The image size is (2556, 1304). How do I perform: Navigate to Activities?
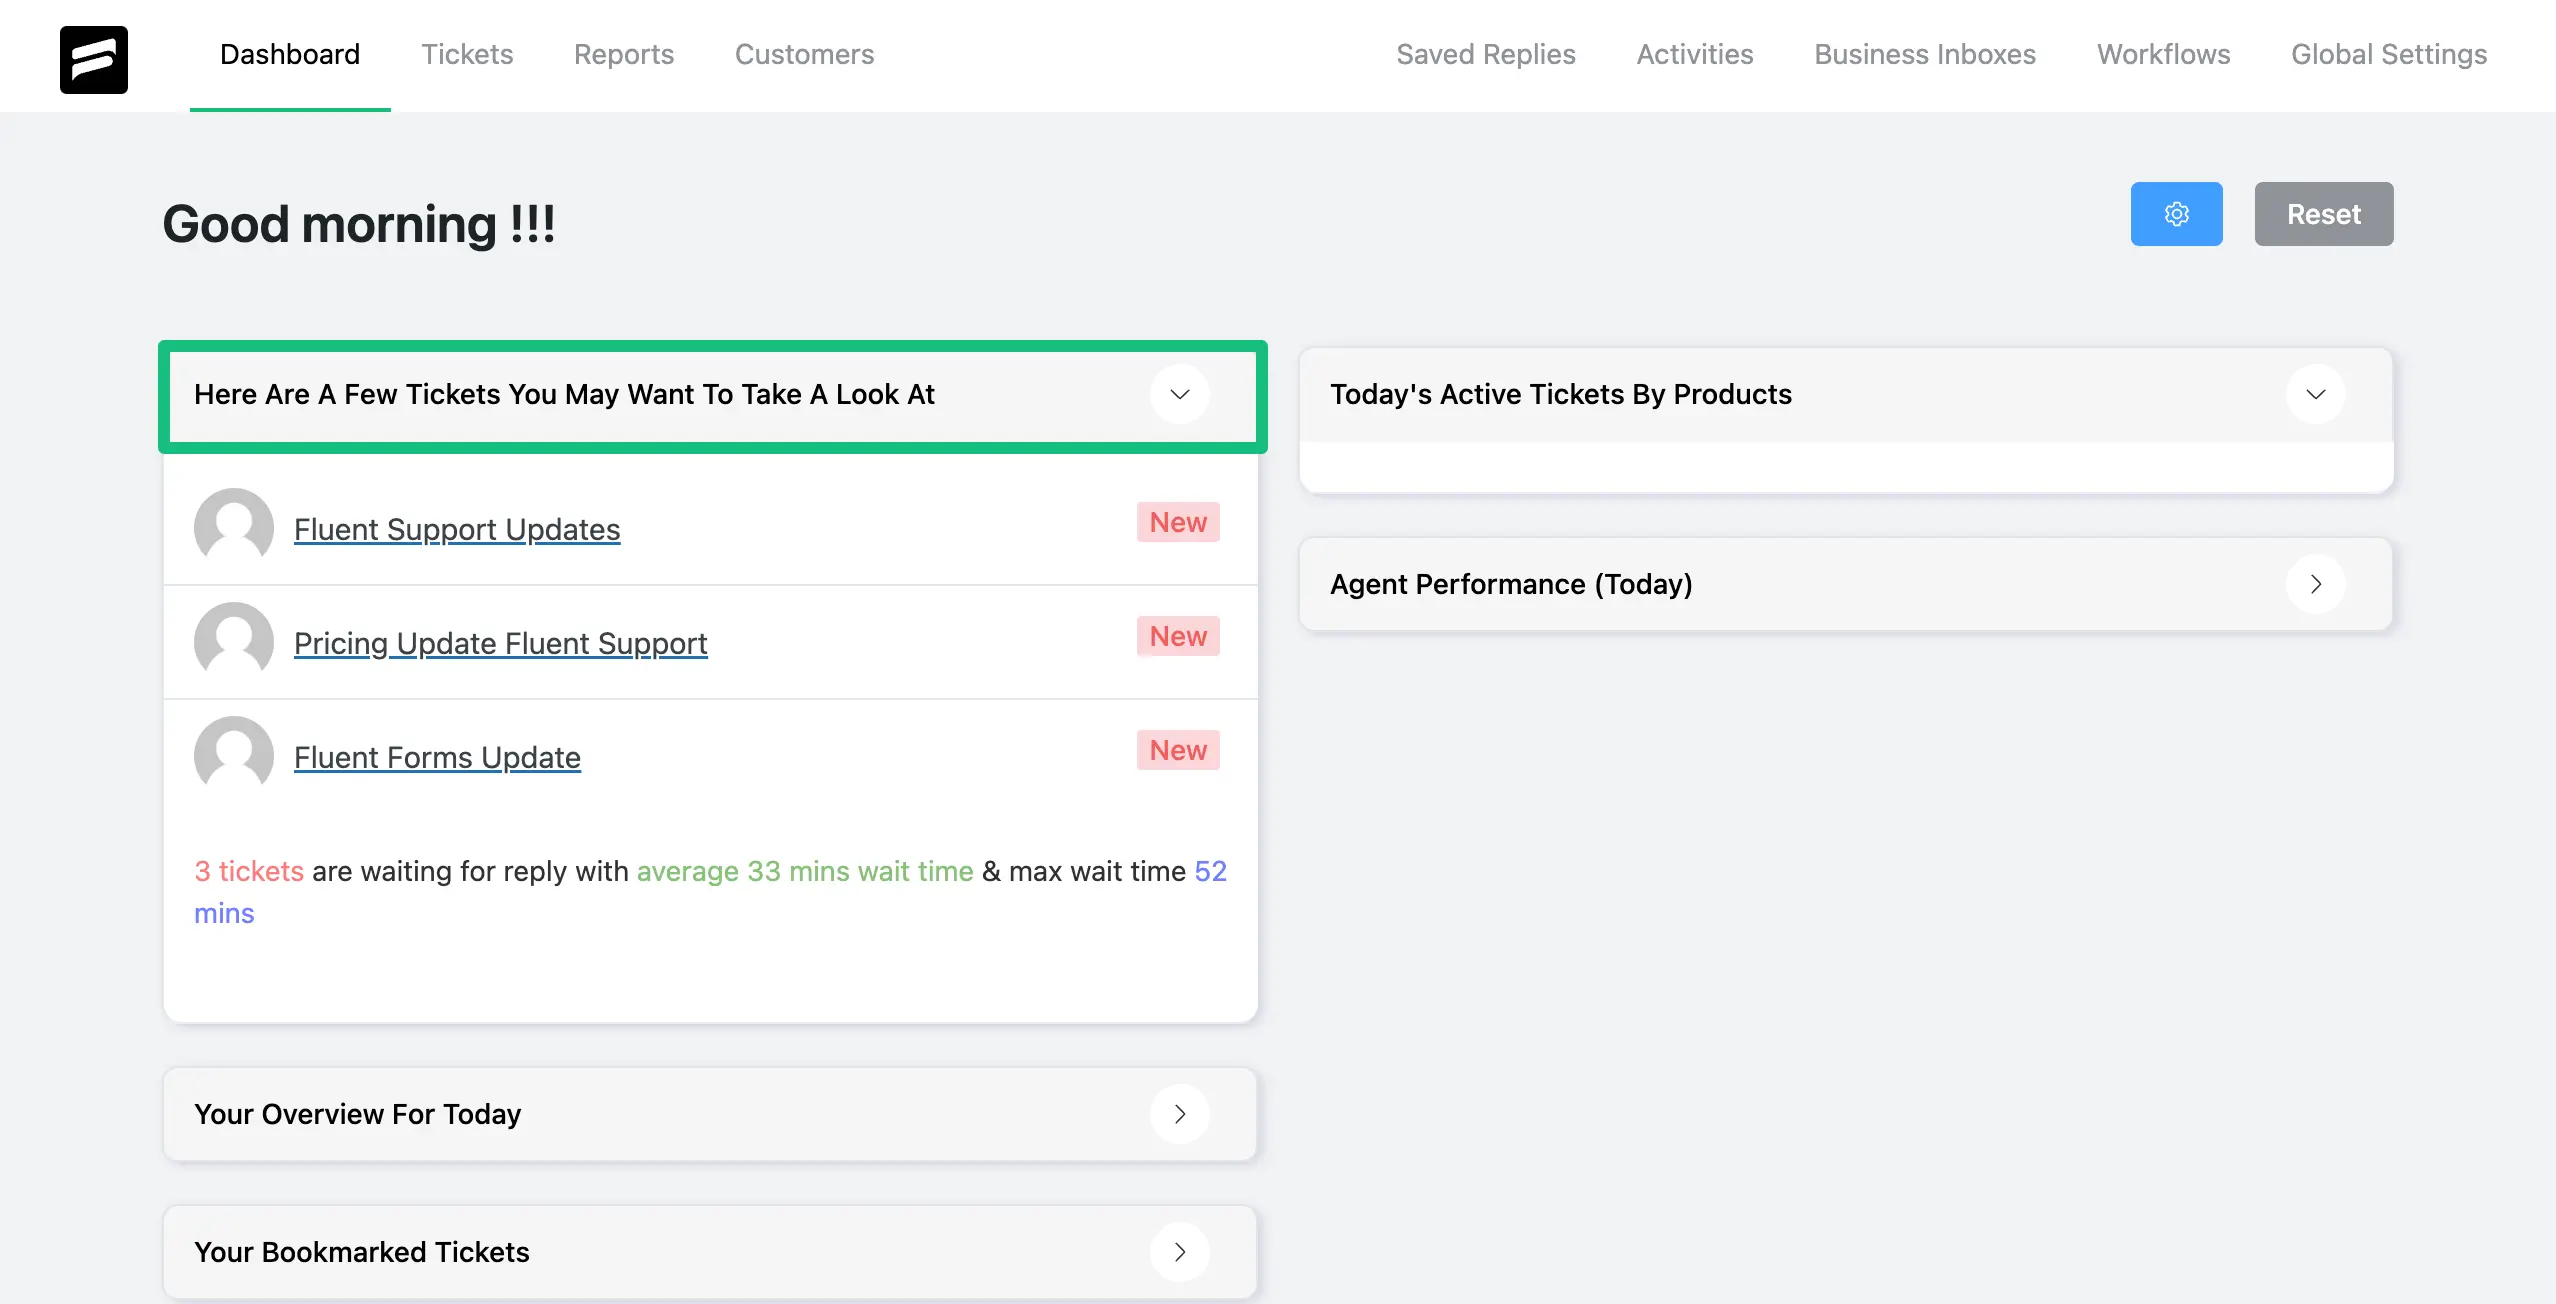click(x=1695, y=54)
